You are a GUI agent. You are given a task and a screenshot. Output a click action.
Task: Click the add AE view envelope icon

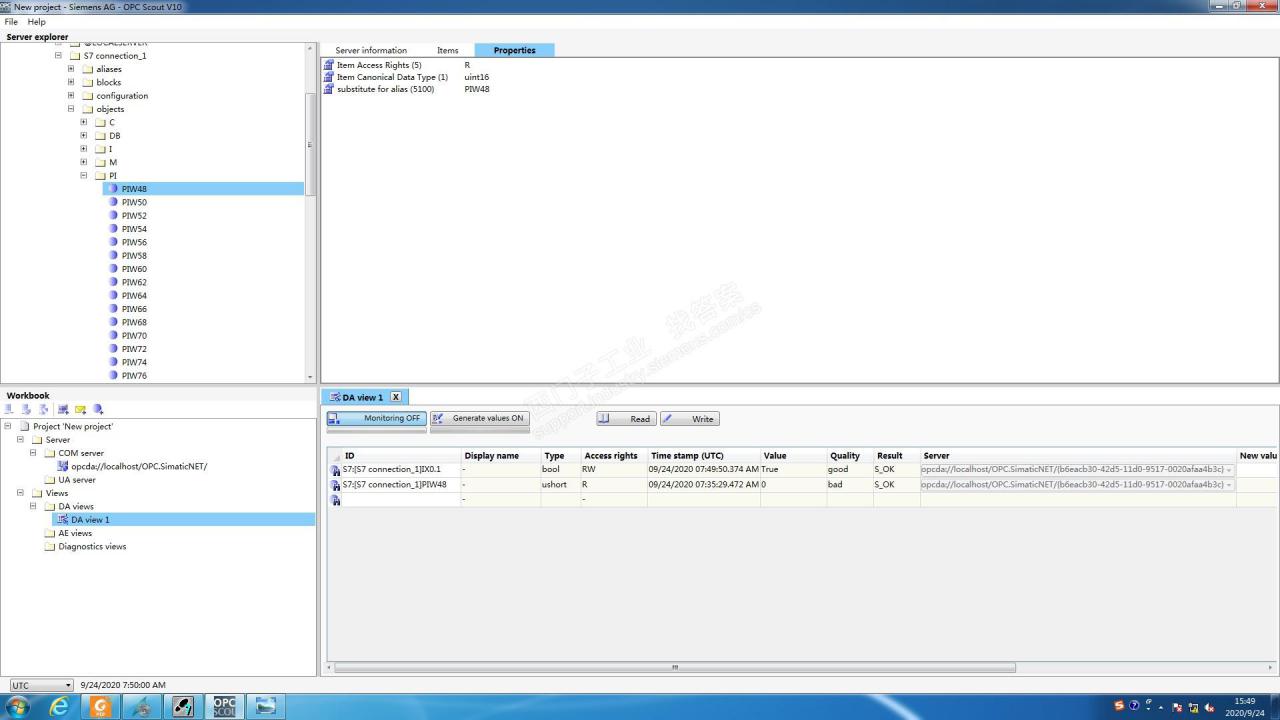pyautogui.click(x=80, y=409)
